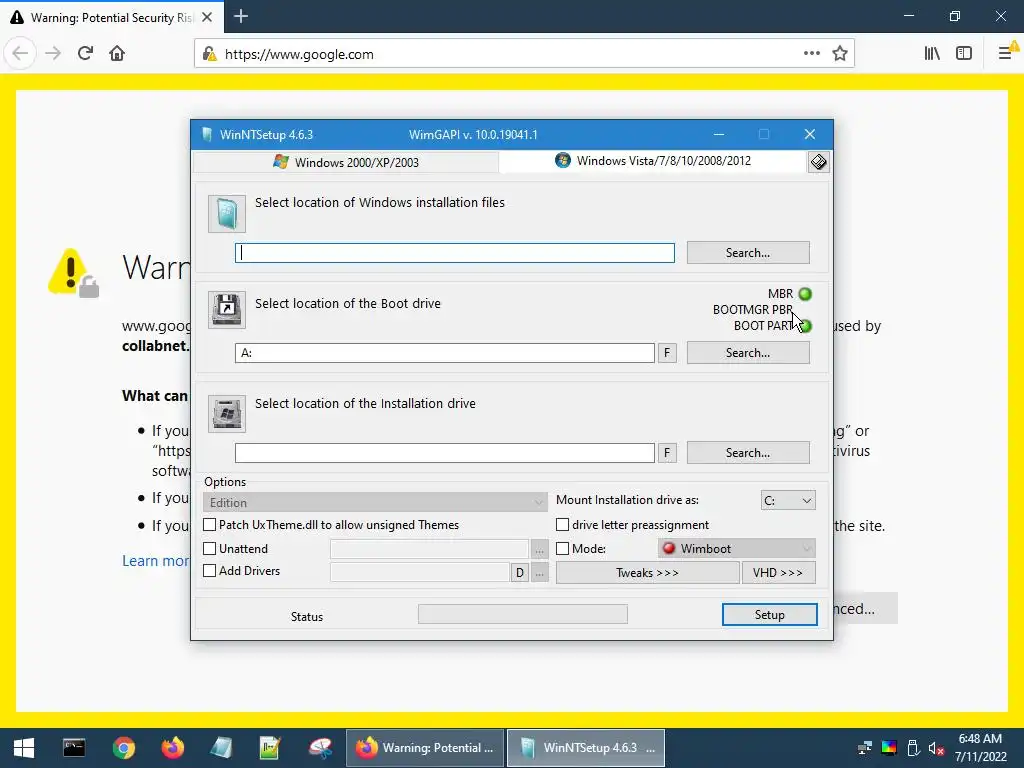The height and width of the screenshot is (768, 1024).
Task: Click the BOOT PART green status light
Action: (805, 326)
